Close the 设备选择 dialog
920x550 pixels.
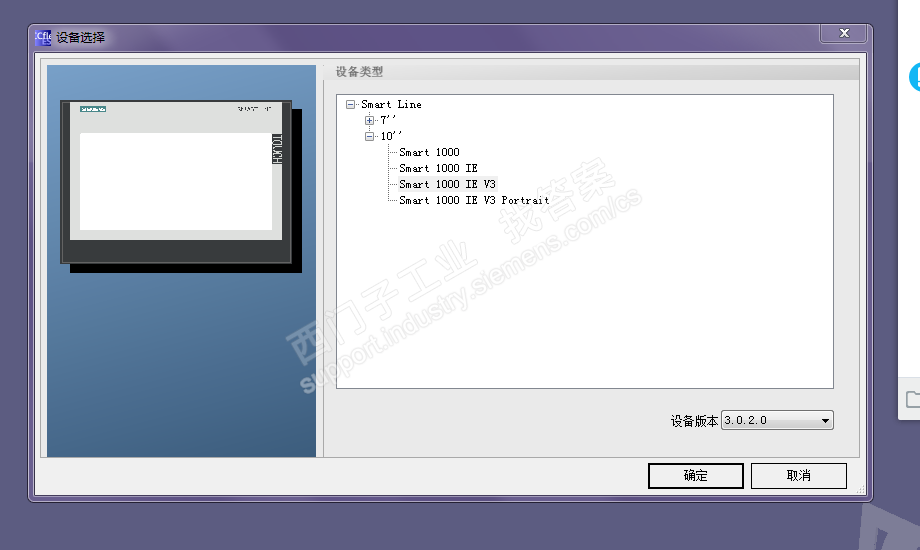click(843, 33)
